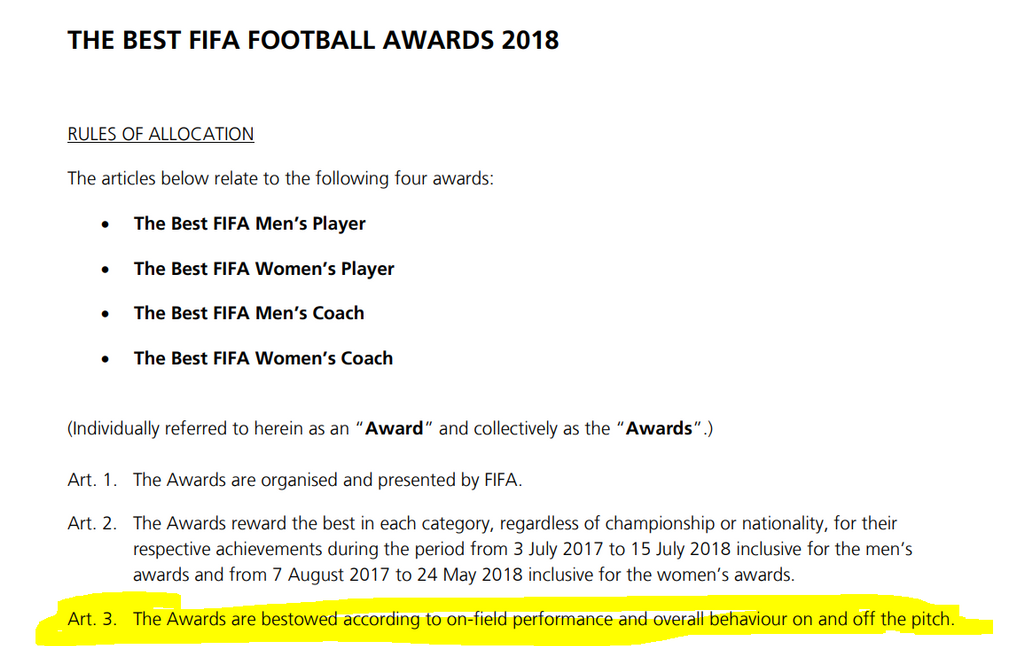Viewport: 1024px width, 646px height.
Task: Click the bold word 'Award' in parentheses
Action: click(394, 428)
